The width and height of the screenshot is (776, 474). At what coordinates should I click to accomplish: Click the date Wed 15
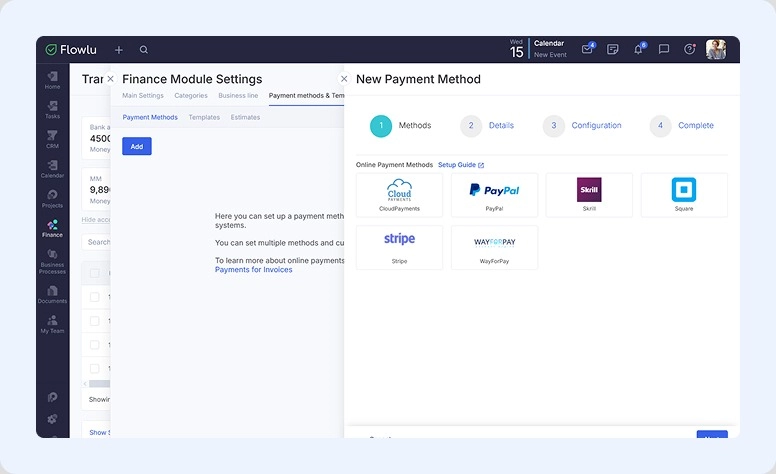(x=516, y=49)
